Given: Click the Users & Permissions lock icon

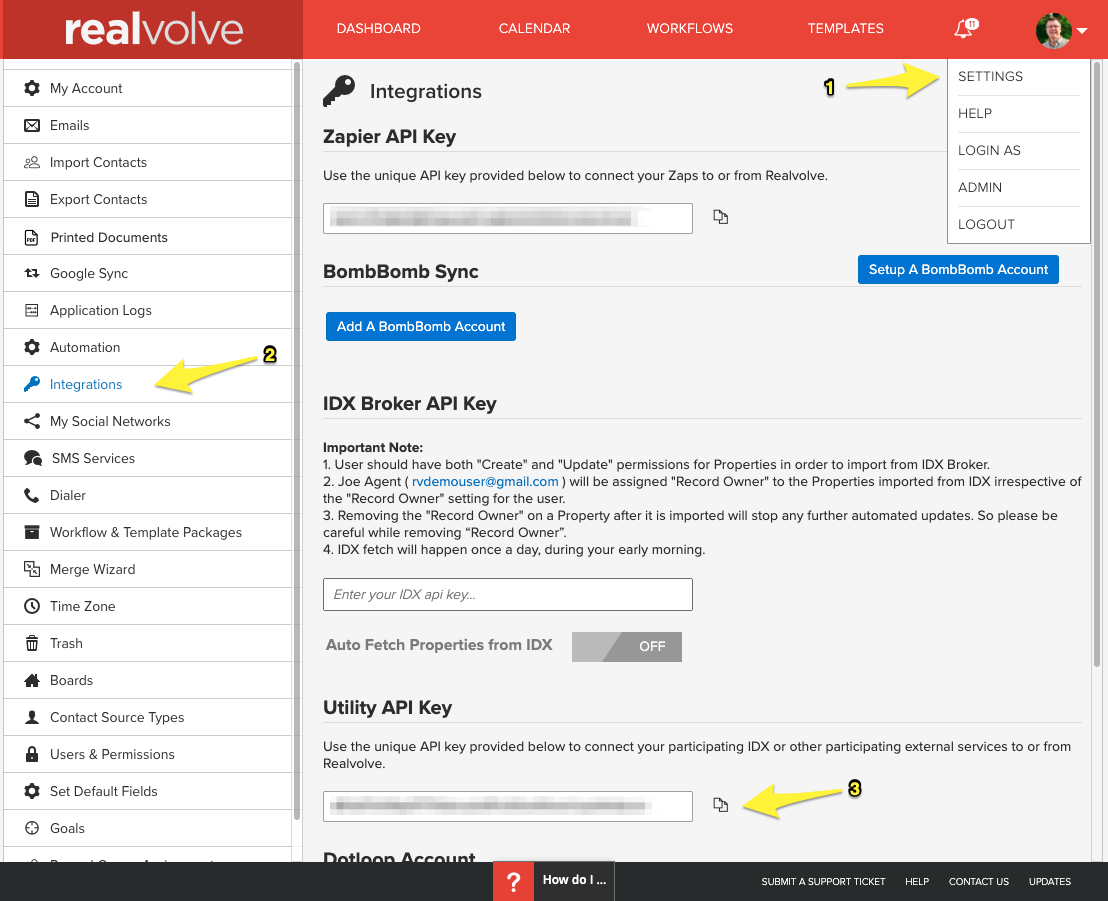Looking at the screenshot, I should coord(32,754).
